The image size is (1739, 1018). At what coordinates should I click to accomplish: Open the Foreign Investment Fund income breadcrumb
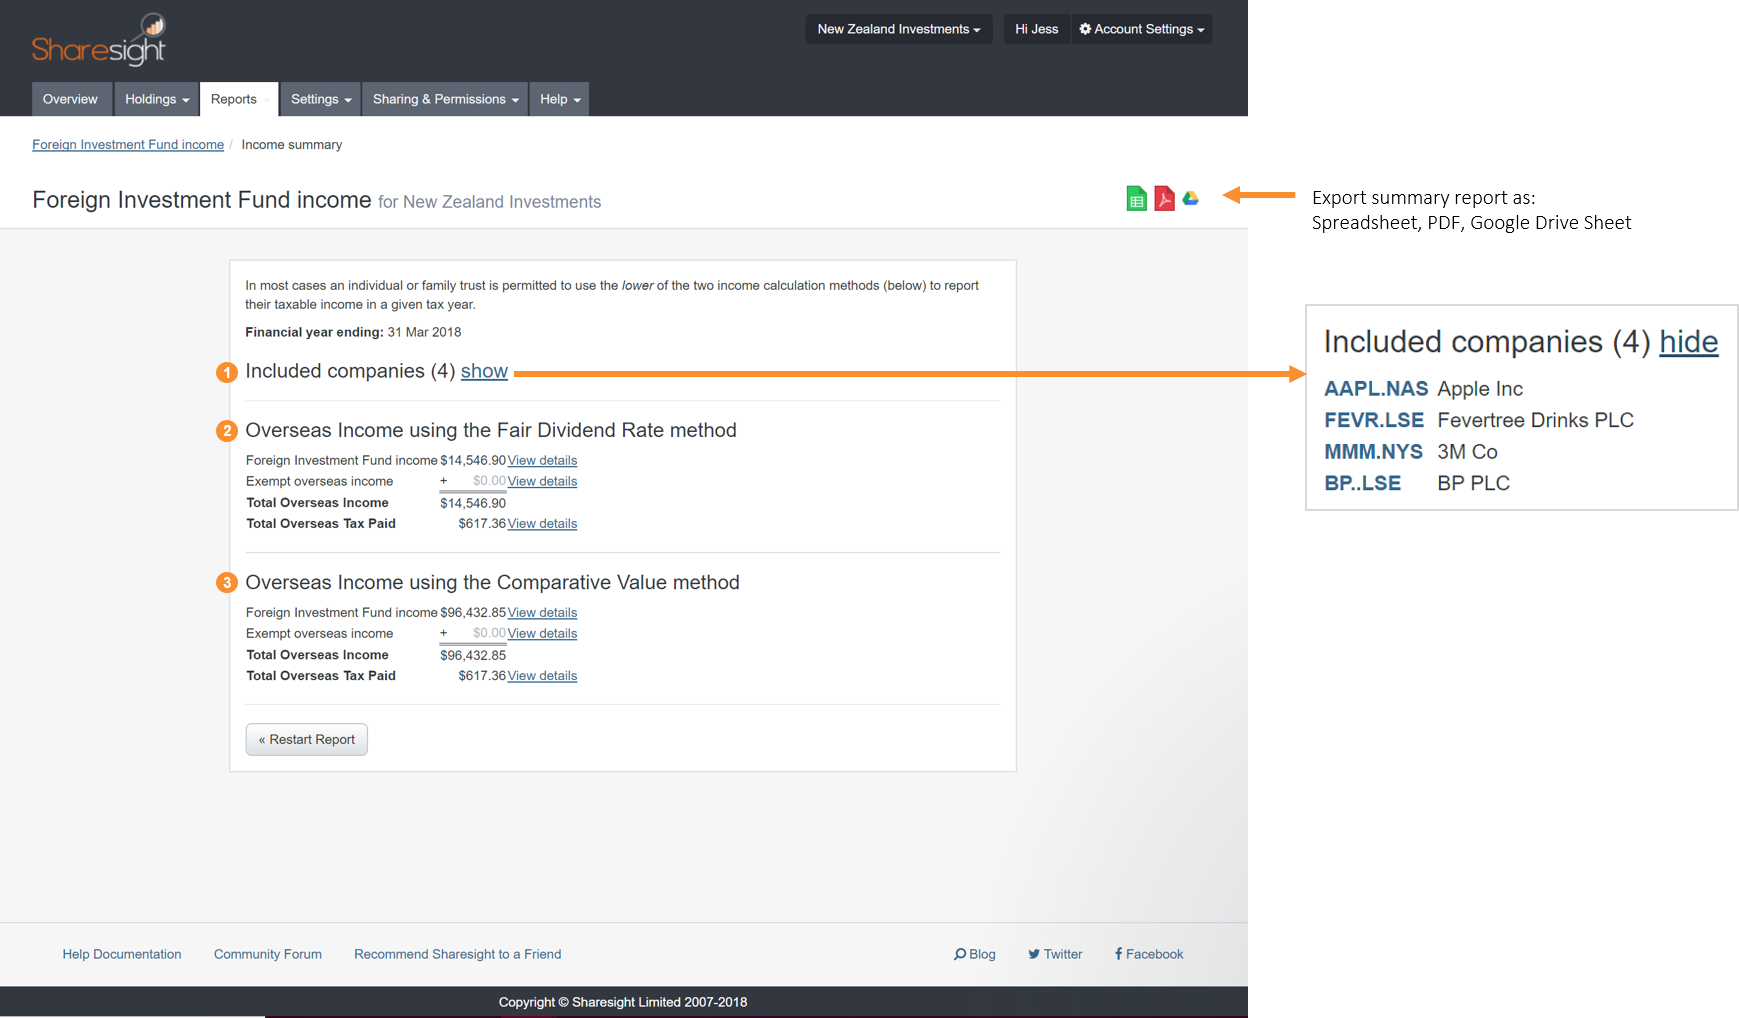(x=128, y=144)
